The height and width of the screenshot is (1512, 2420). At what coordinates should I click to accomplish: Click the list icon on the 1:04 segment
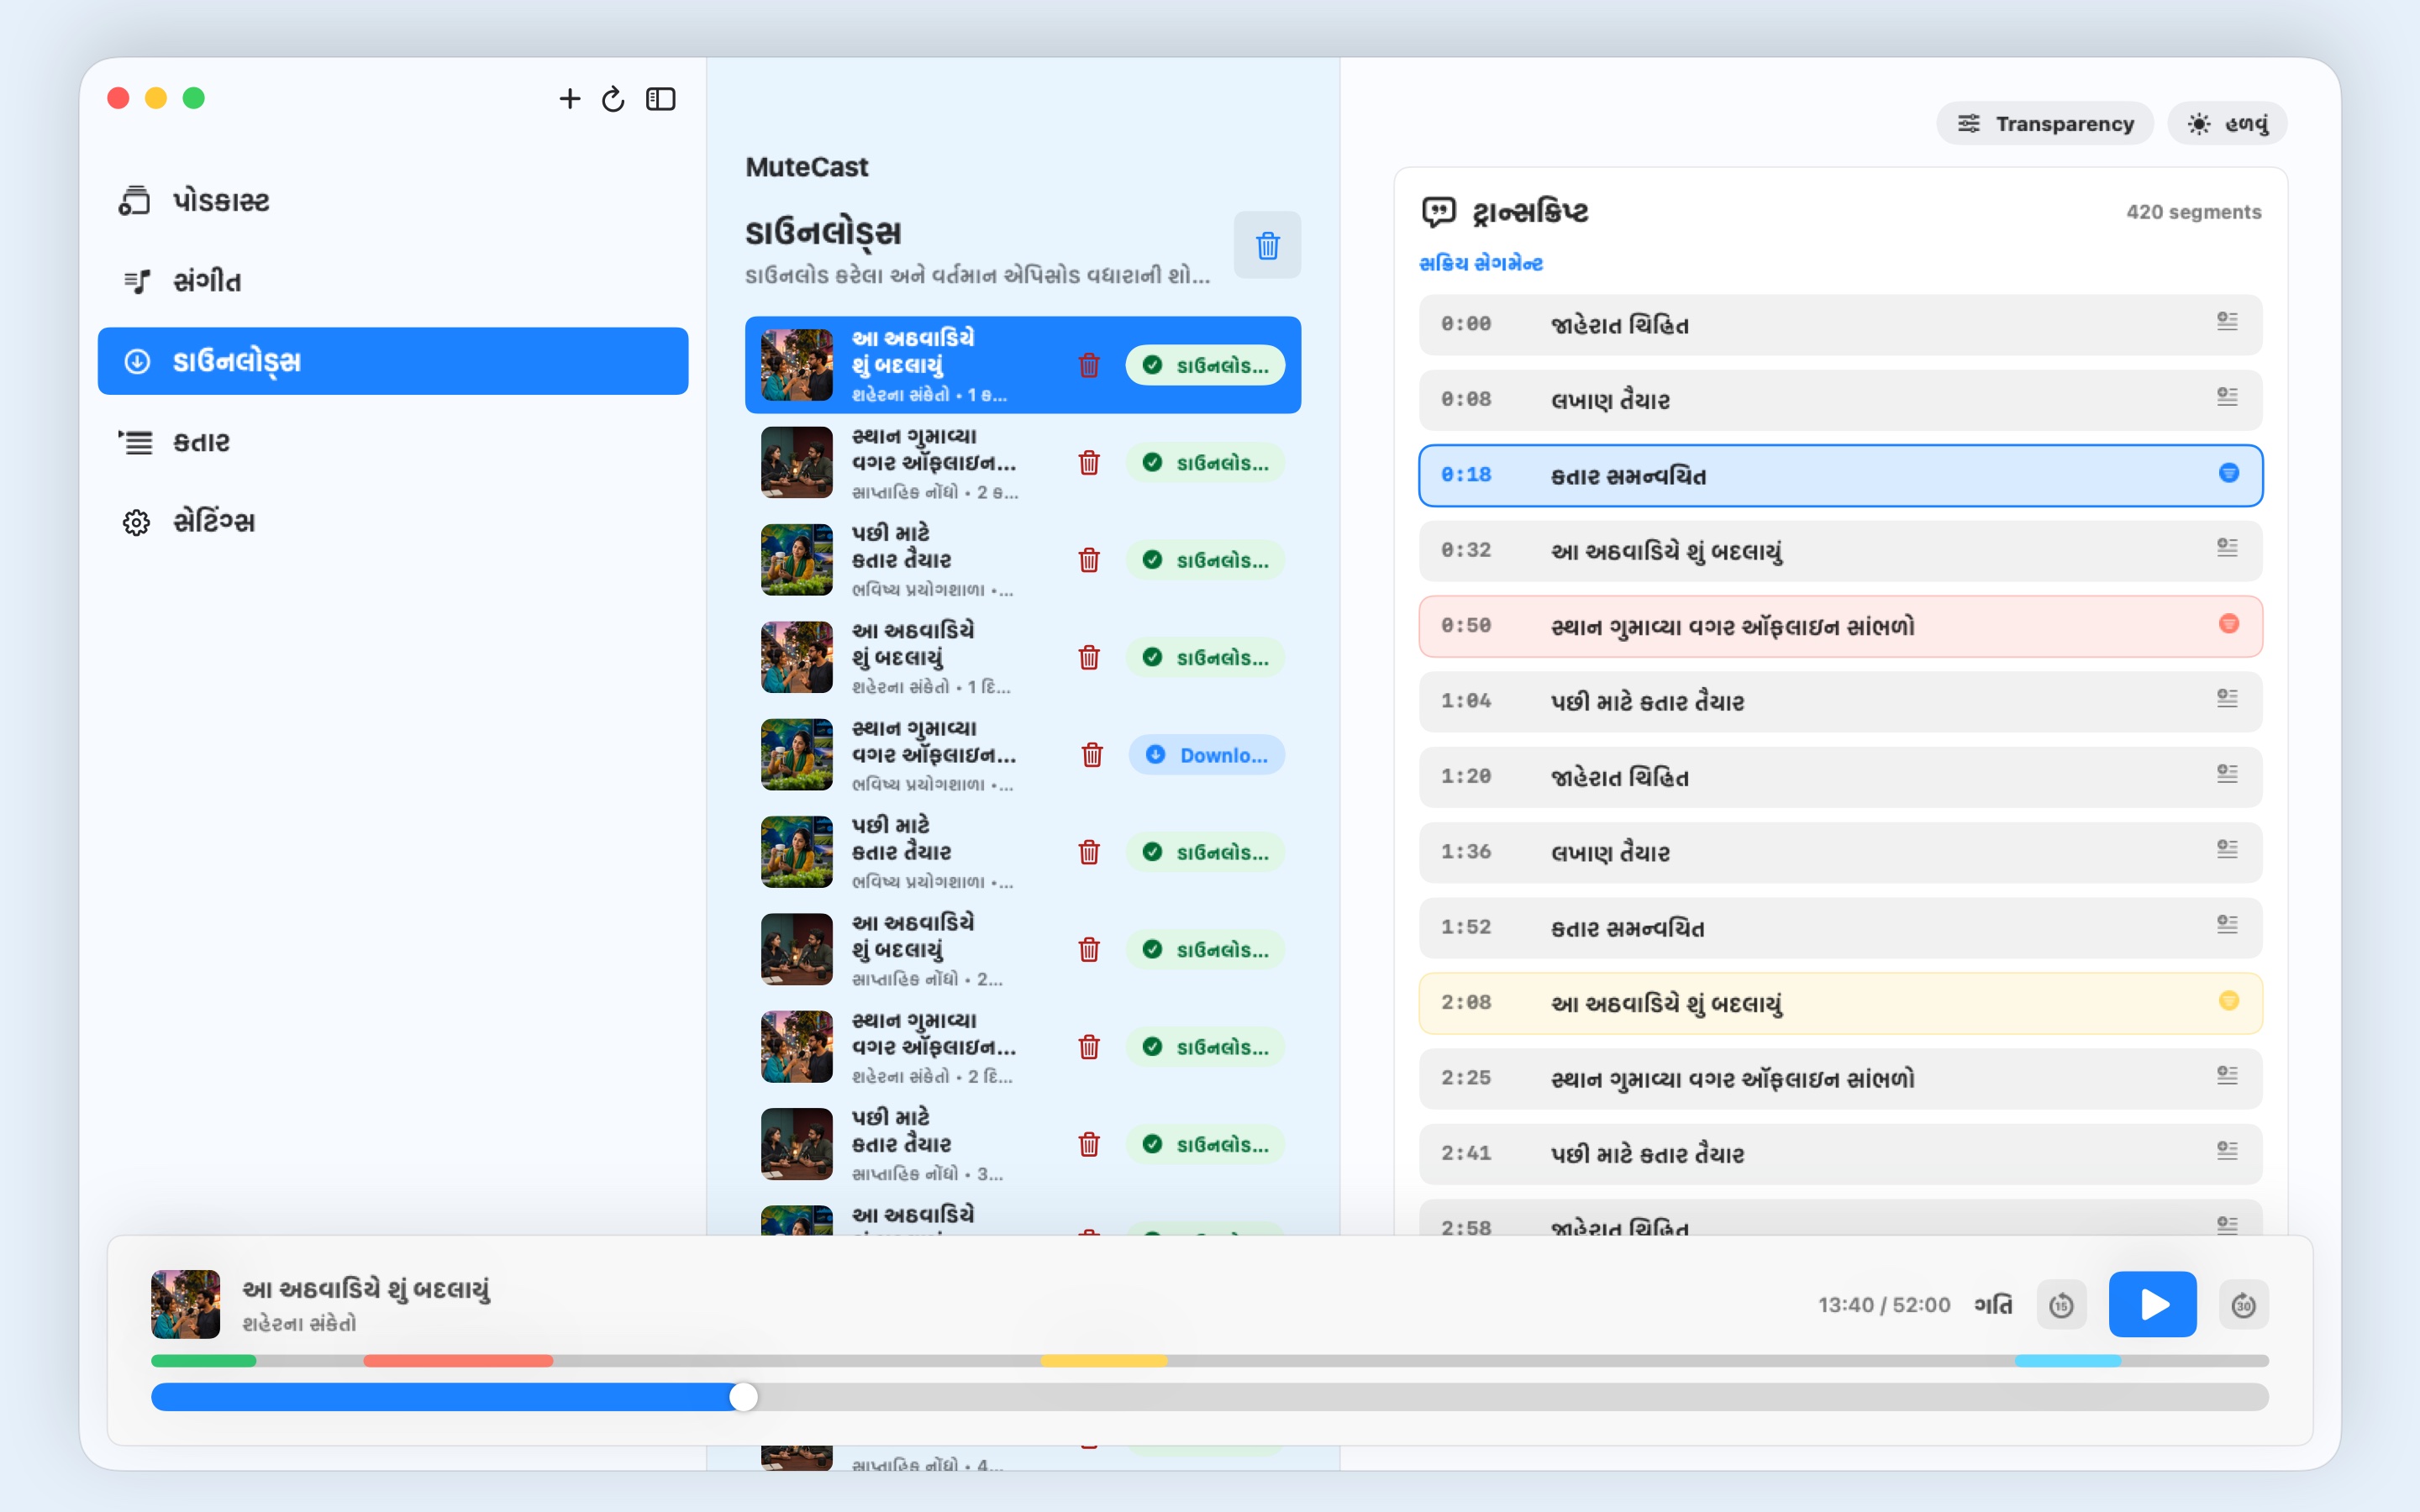pyautogui.click(x=2227, y=698)
